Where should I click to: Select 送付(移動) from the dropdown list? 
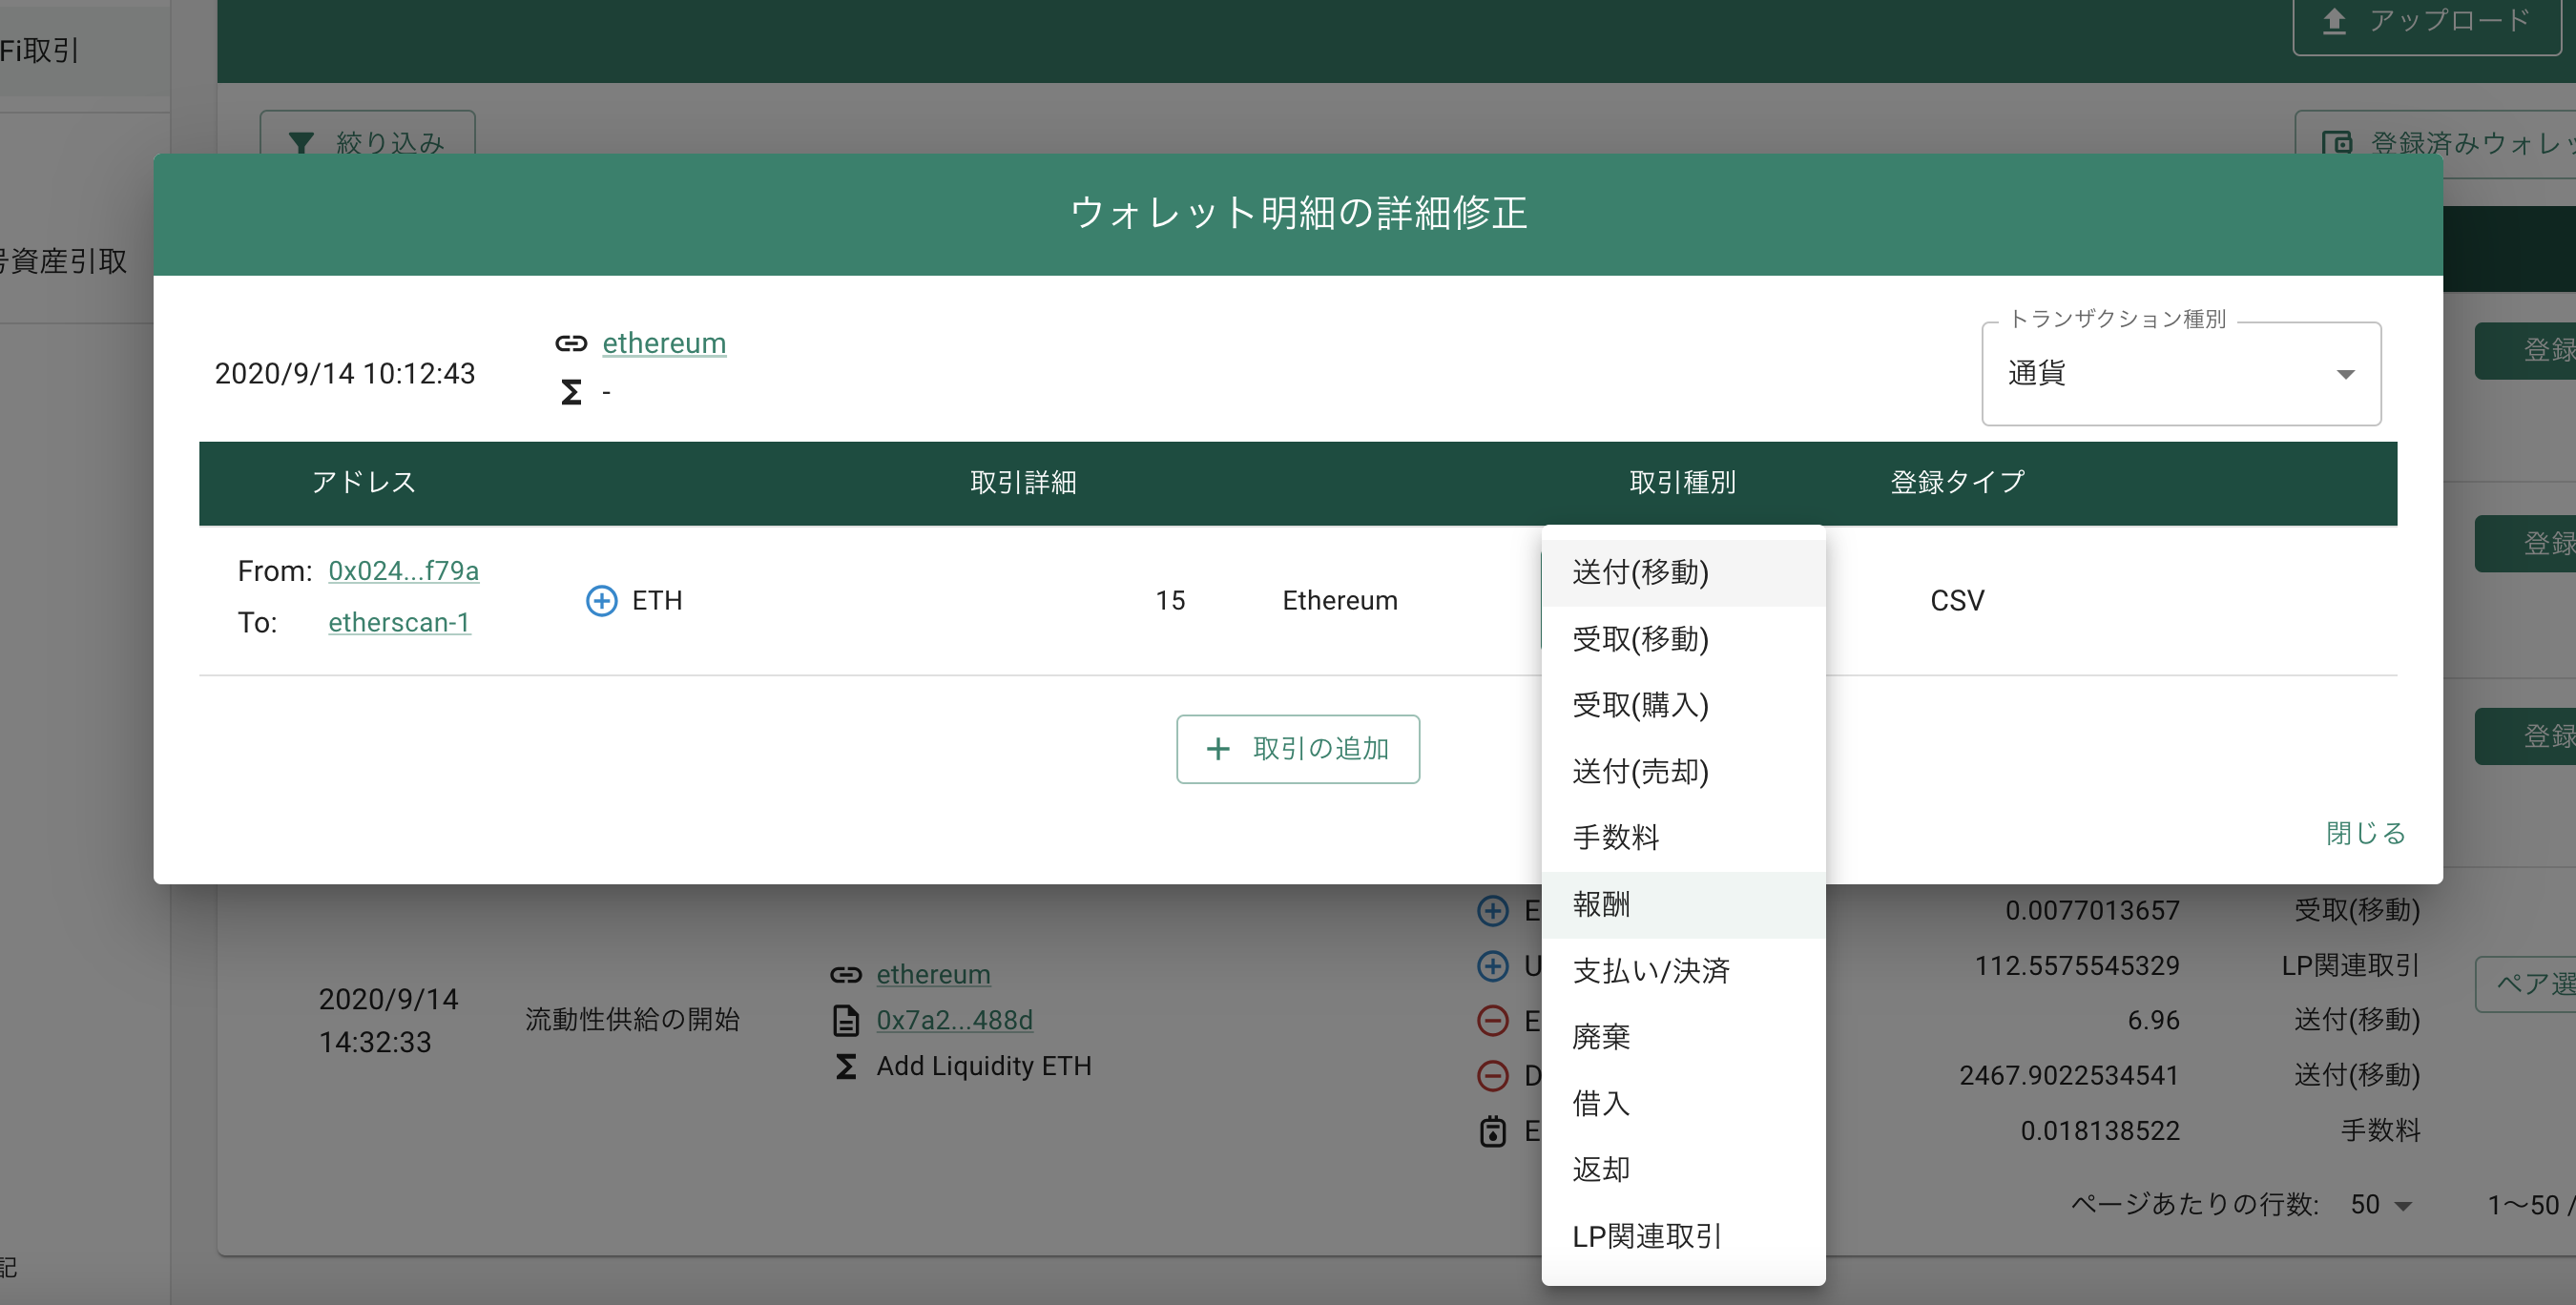[1683, 573]
